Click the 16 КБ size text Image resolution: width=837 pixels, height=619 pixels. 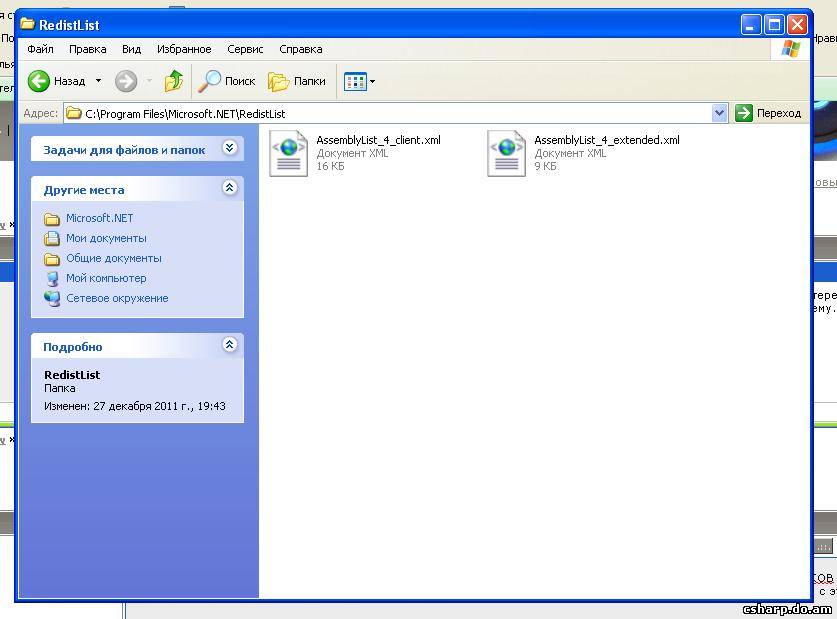330,166
